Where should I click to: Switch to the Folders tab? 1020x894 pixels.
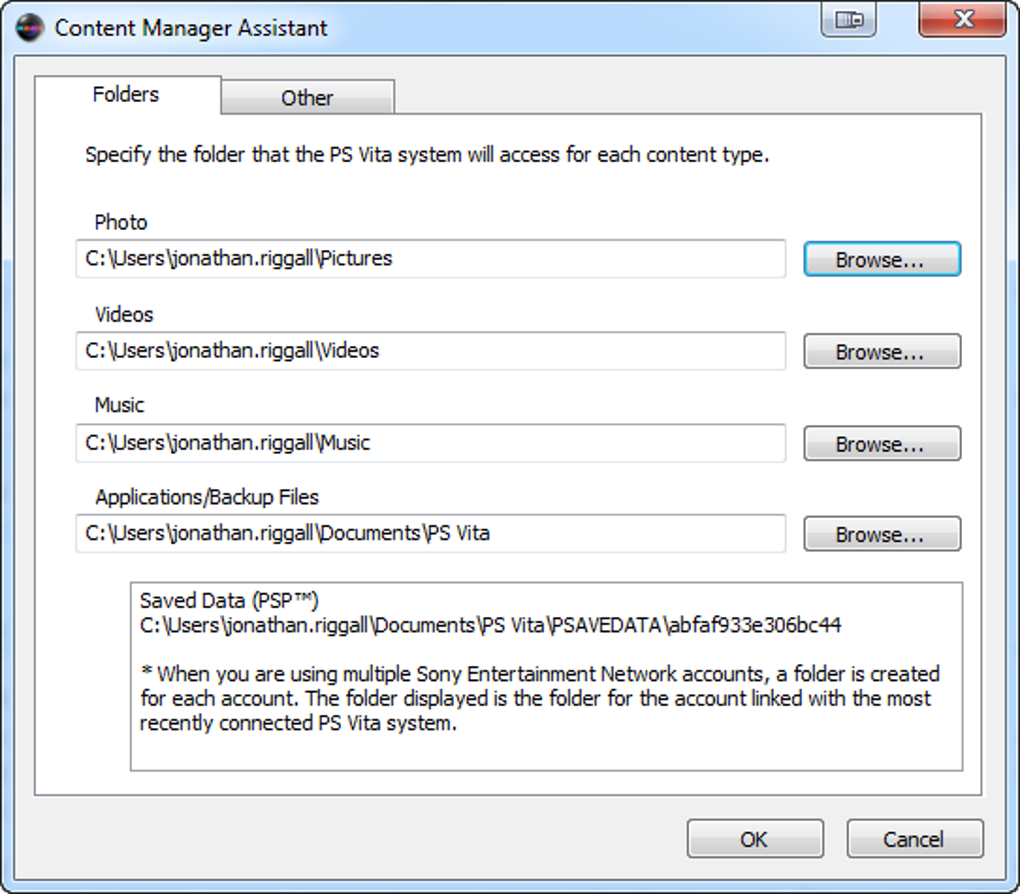coord(126,95)
